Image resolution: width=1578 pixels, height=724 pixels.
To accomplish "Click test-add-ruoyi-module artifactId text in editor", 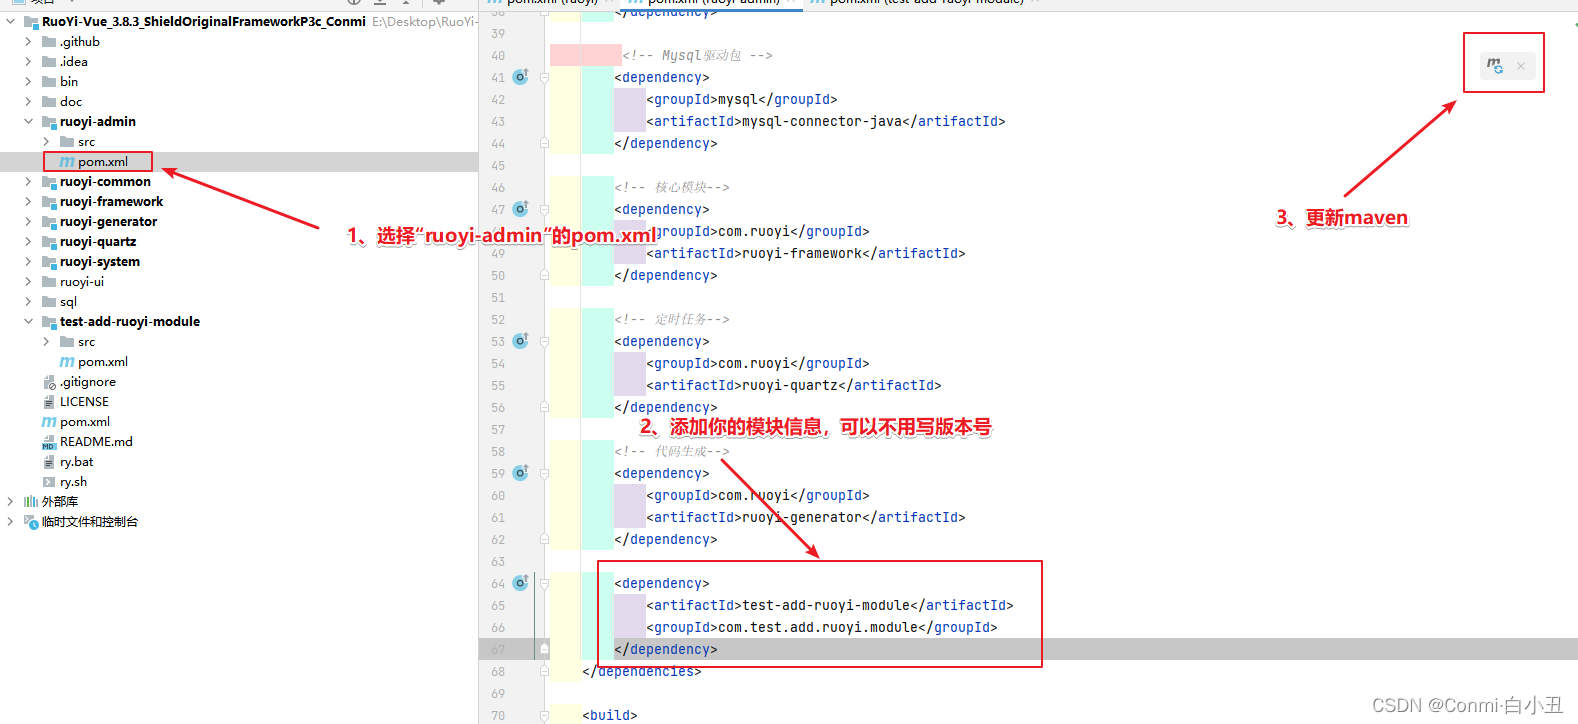I will click(x=826, y=605).
